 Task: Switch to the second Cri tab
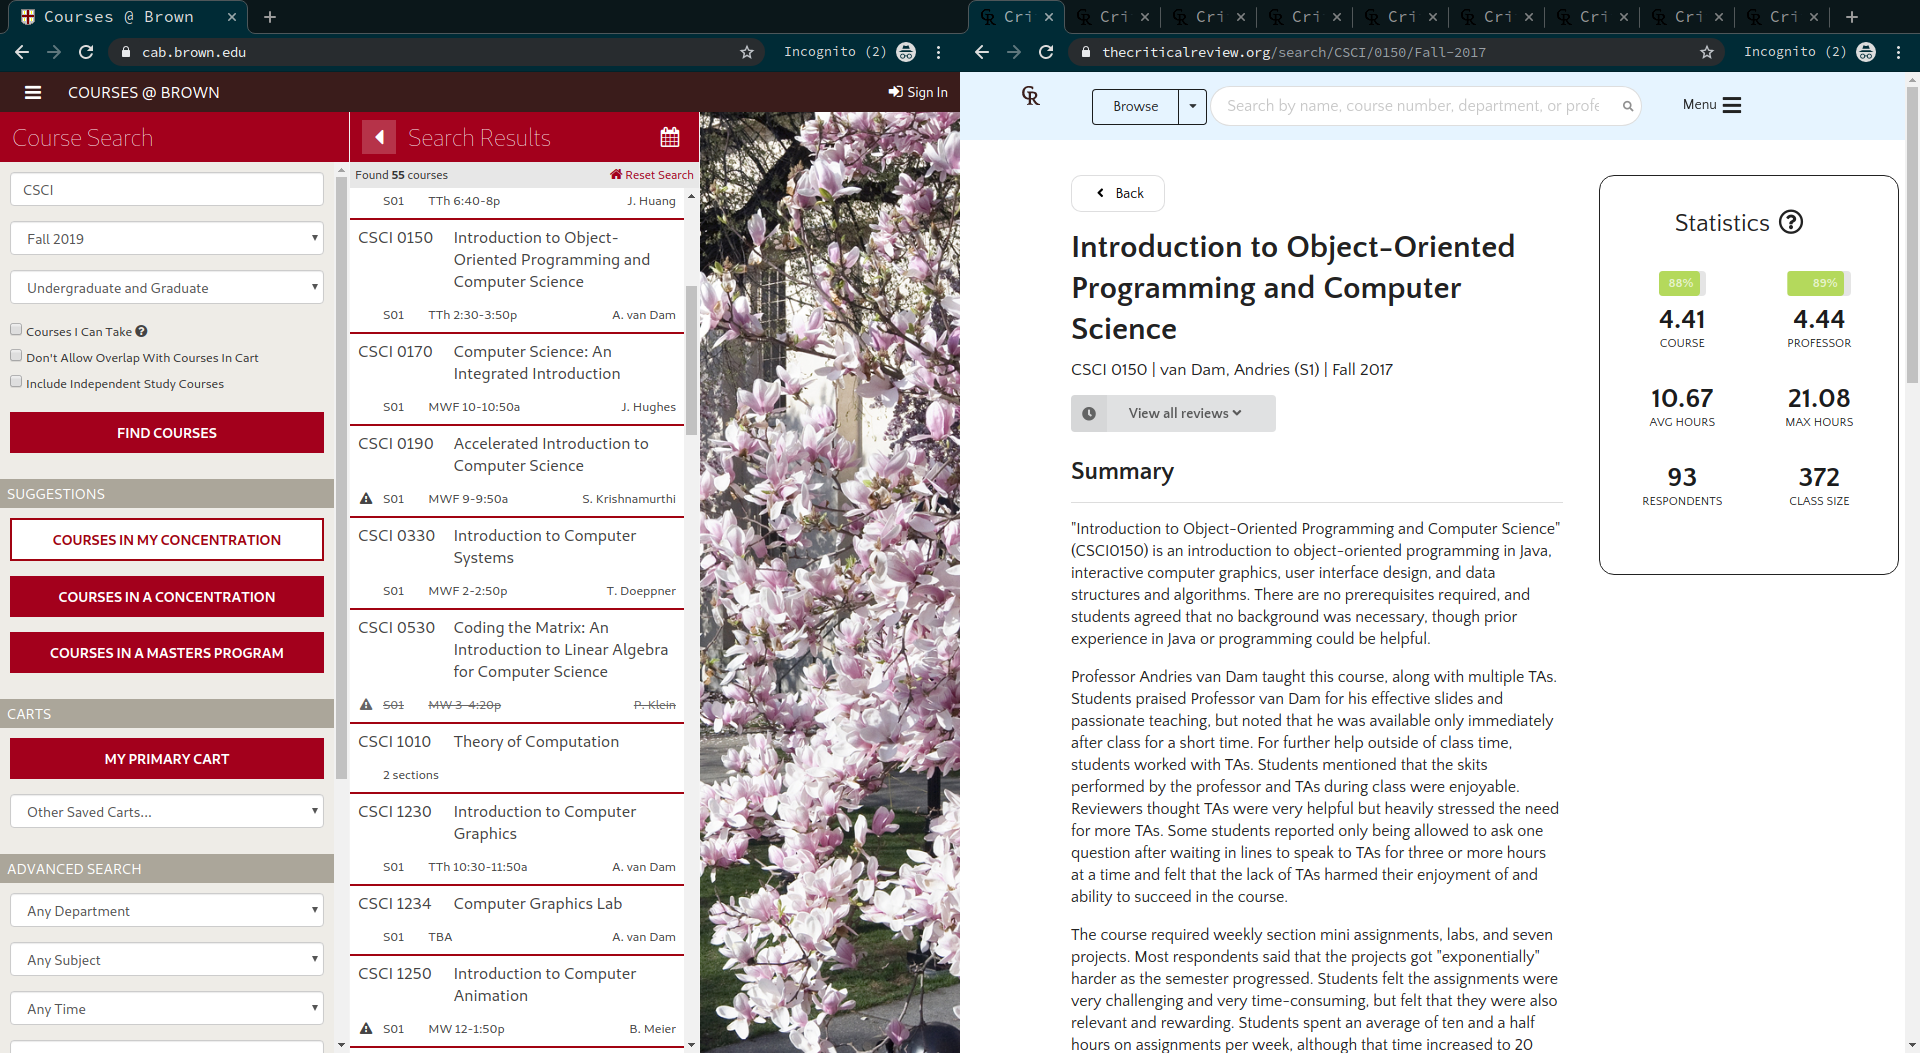1114,17
